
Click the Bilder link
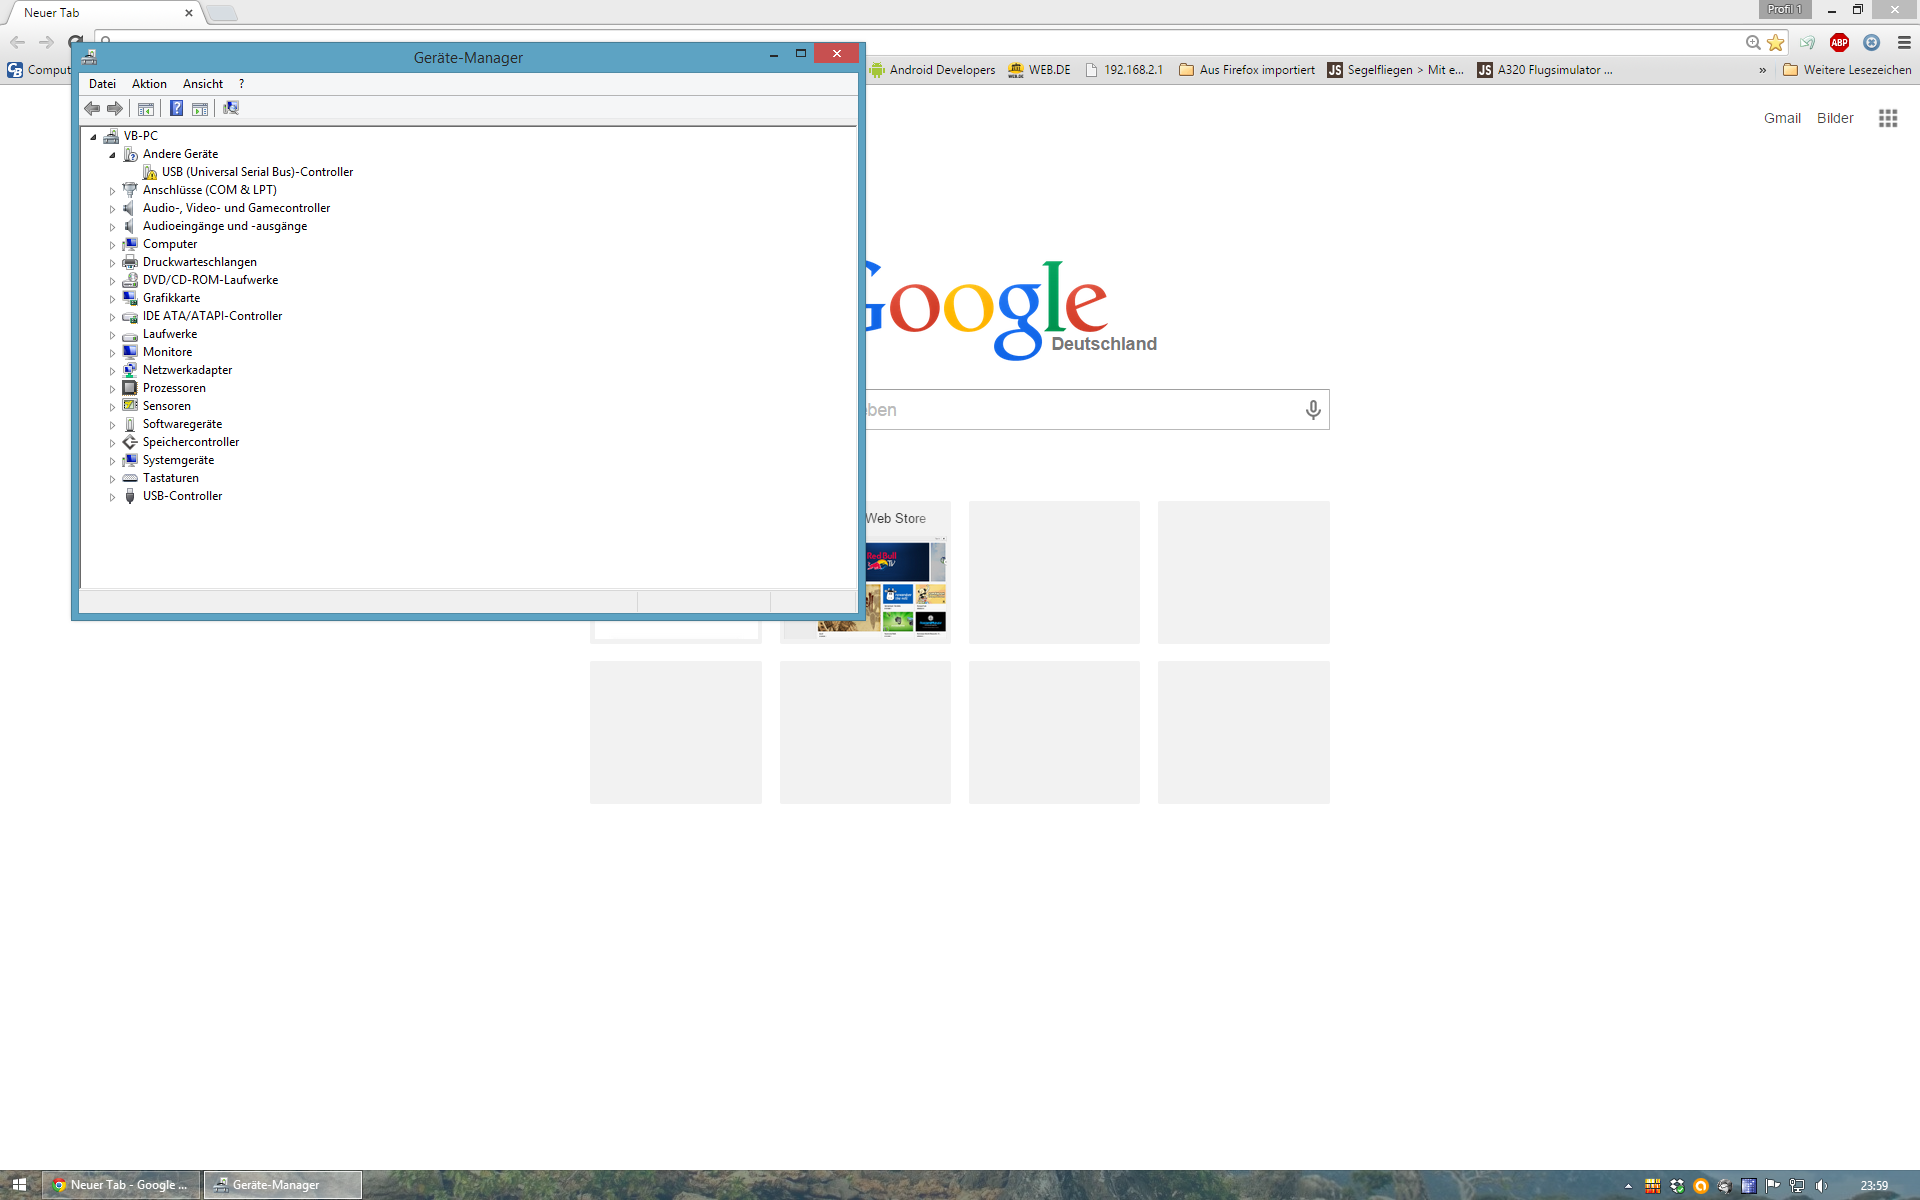click(1834, 118)
